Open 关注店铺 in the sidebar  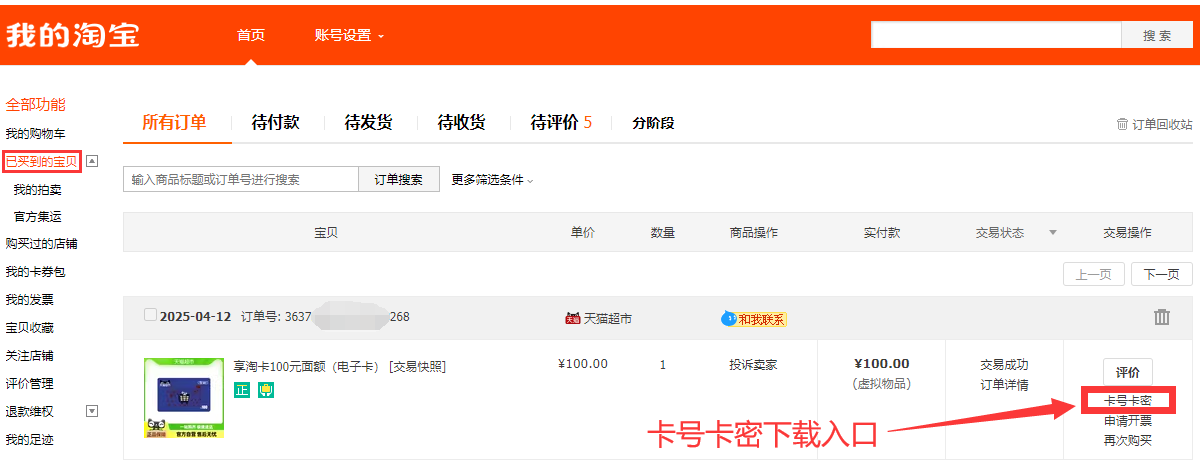point(29,355)
